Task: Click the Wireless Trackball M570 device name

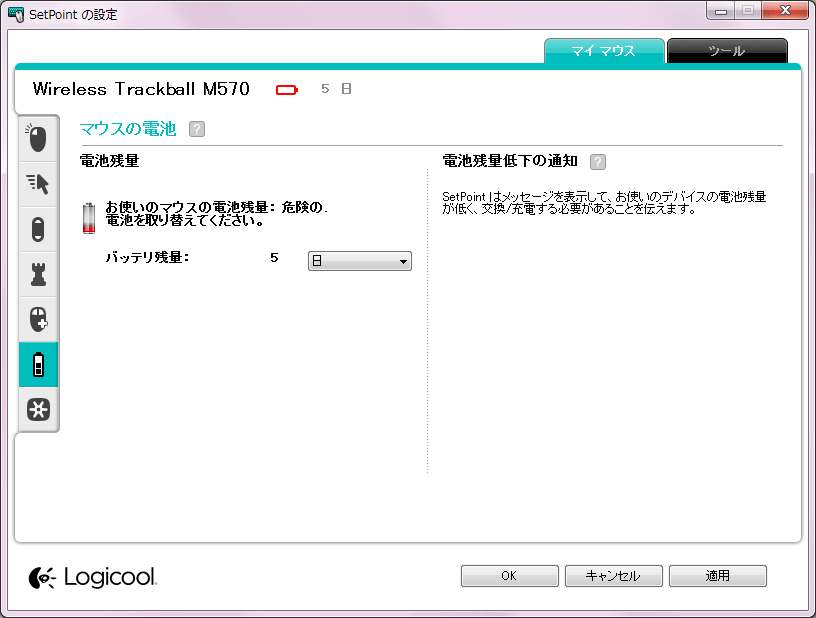Action: pyautogui.click(x=141, y=89)
